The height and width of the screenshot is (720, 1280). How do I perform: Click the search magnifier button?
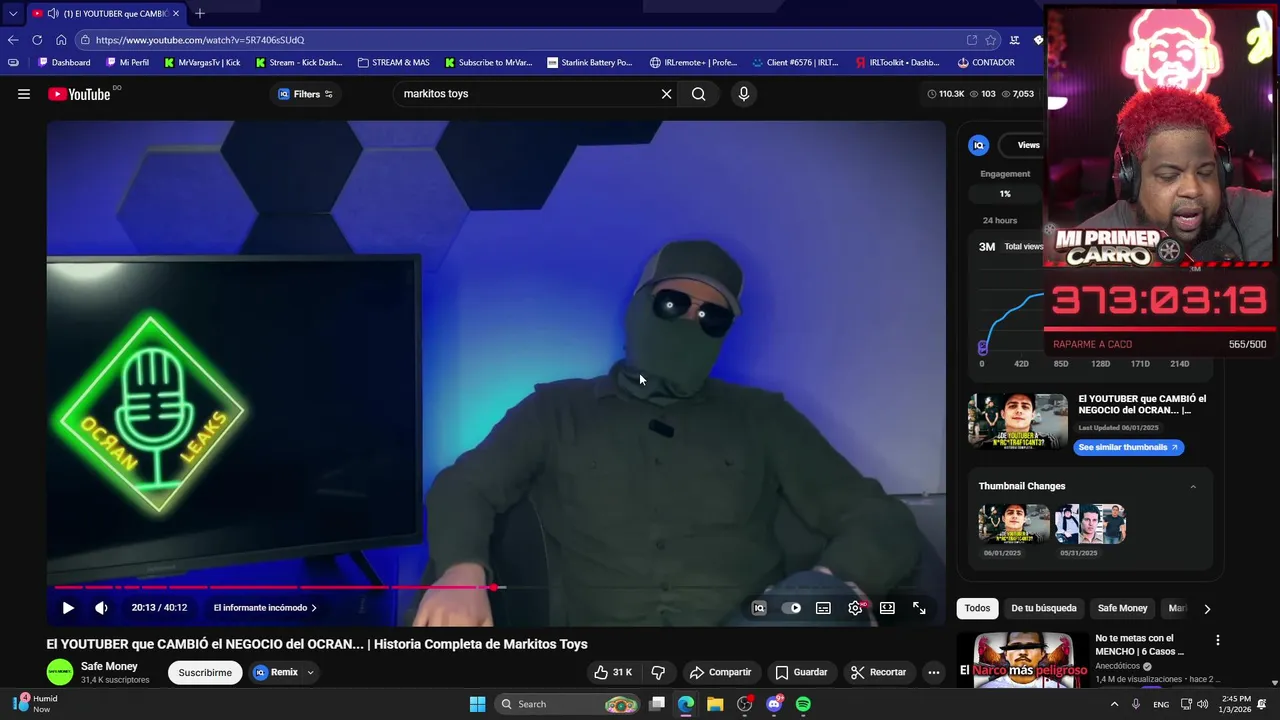698,94
